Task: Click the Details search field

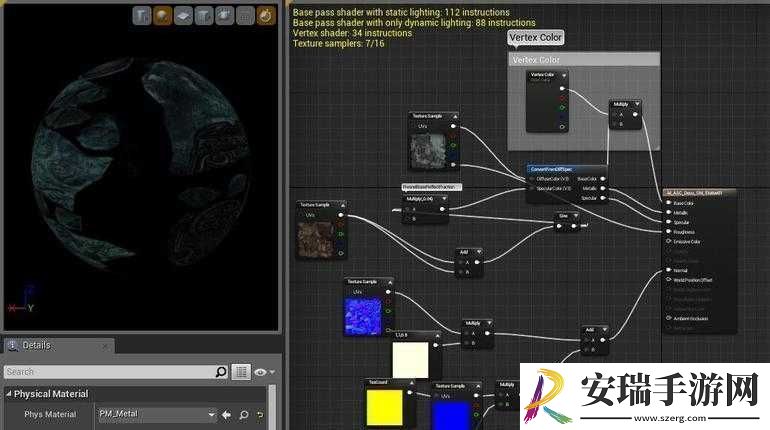Action: click(x=117, y=372)
